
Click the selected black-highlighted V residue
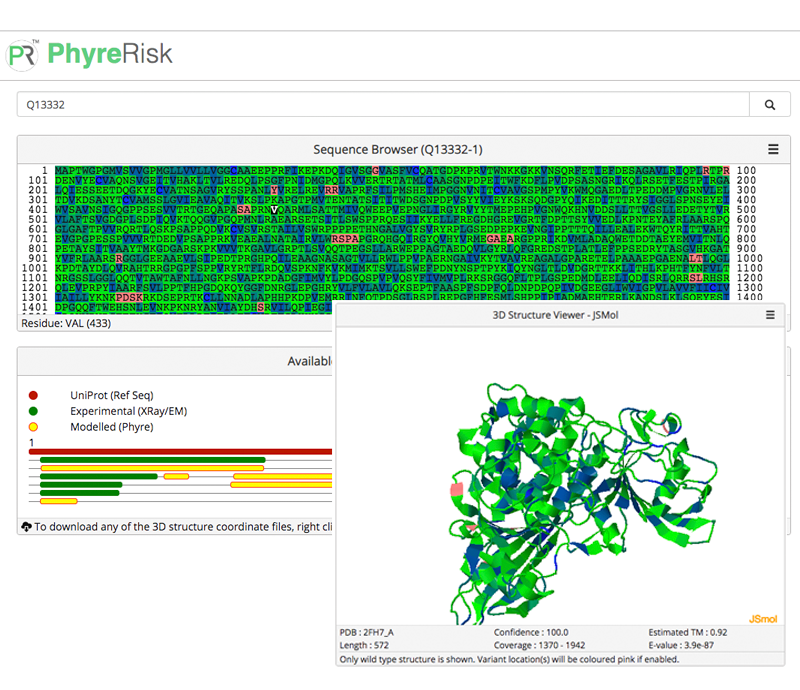pos(275,210)
